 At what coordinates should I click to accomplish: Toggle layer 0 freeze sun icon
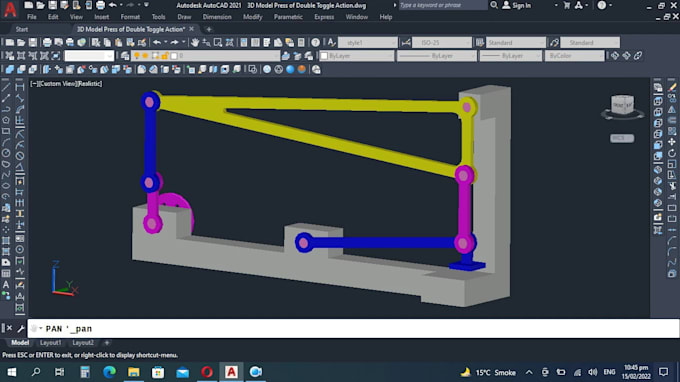[145, 56]
